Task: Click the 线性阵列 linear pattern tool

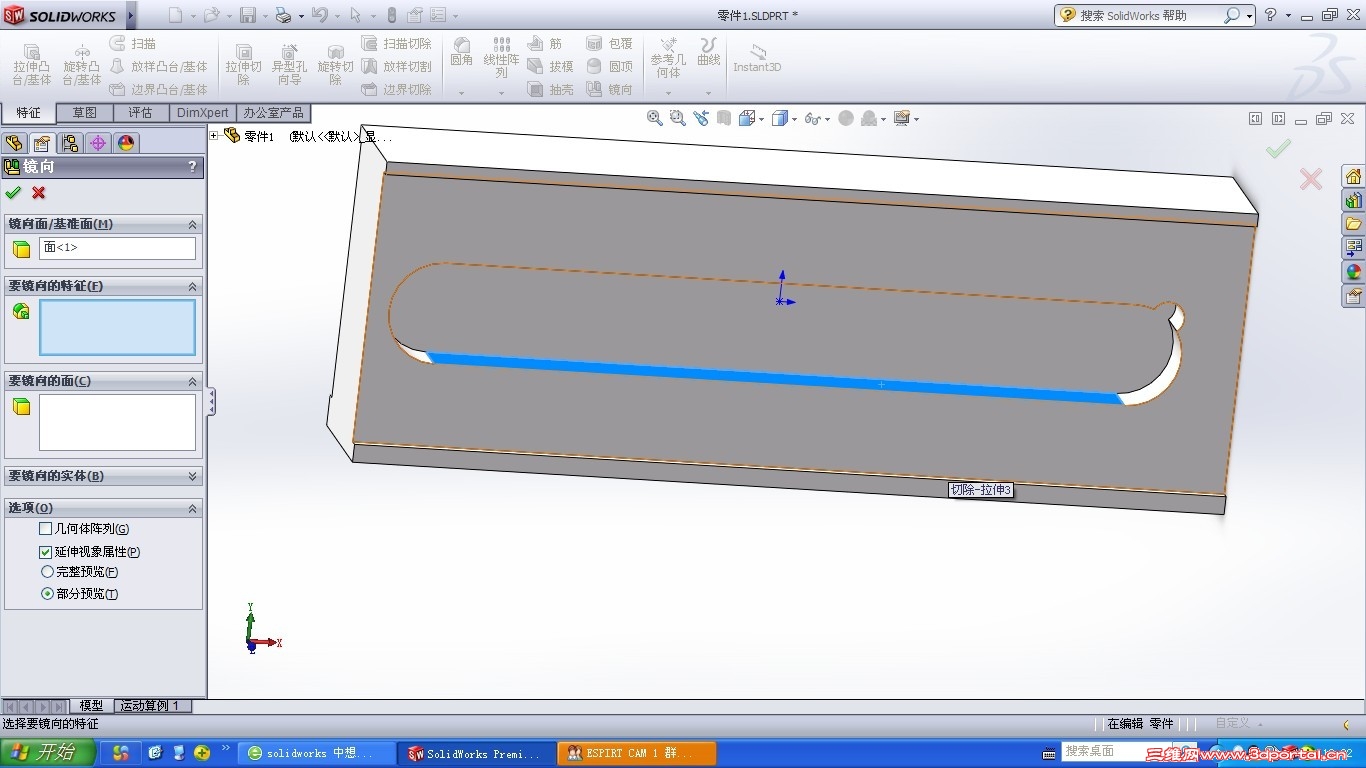Action: 501,58
